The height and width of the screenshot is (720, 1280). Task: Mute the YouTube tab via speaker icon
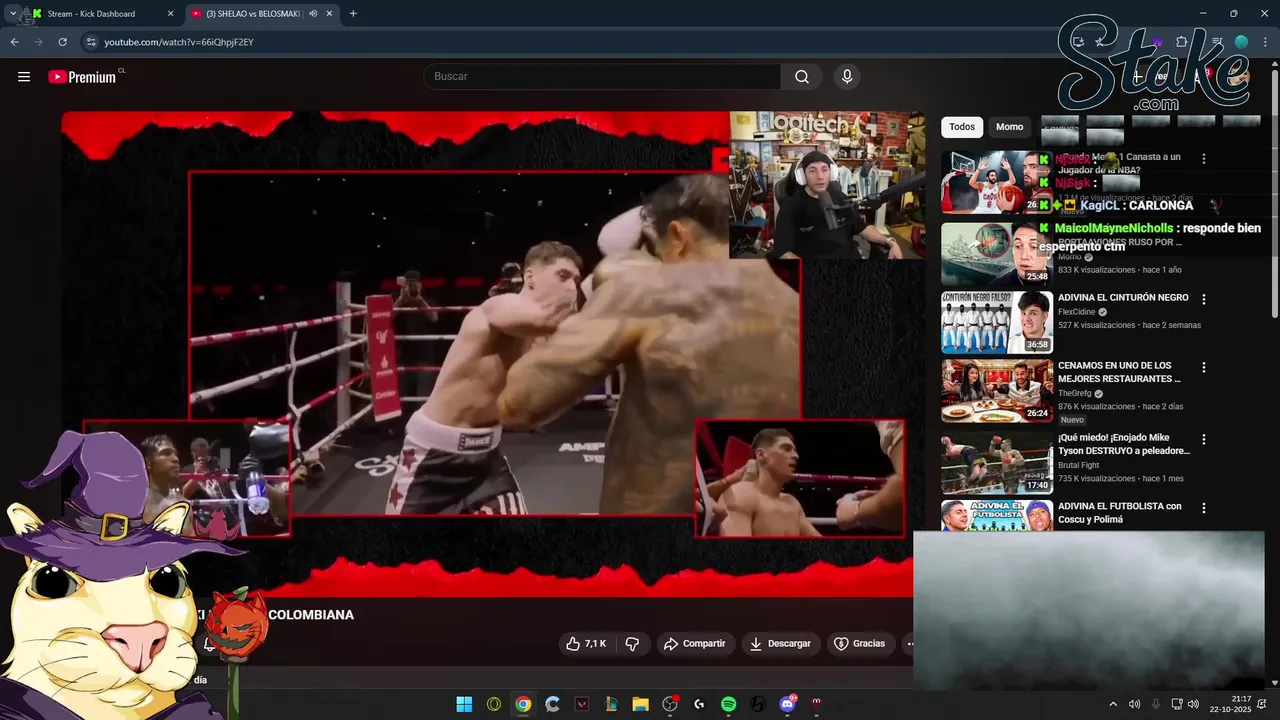coord(314,14)
